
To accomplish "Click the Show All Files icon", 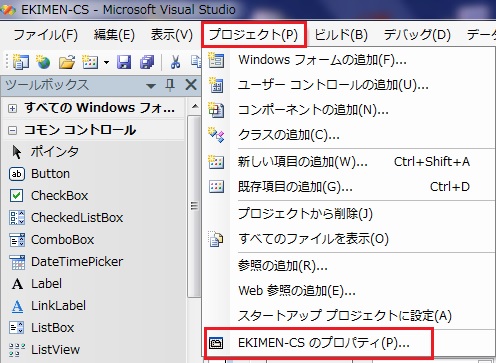I will coord(216,239).
